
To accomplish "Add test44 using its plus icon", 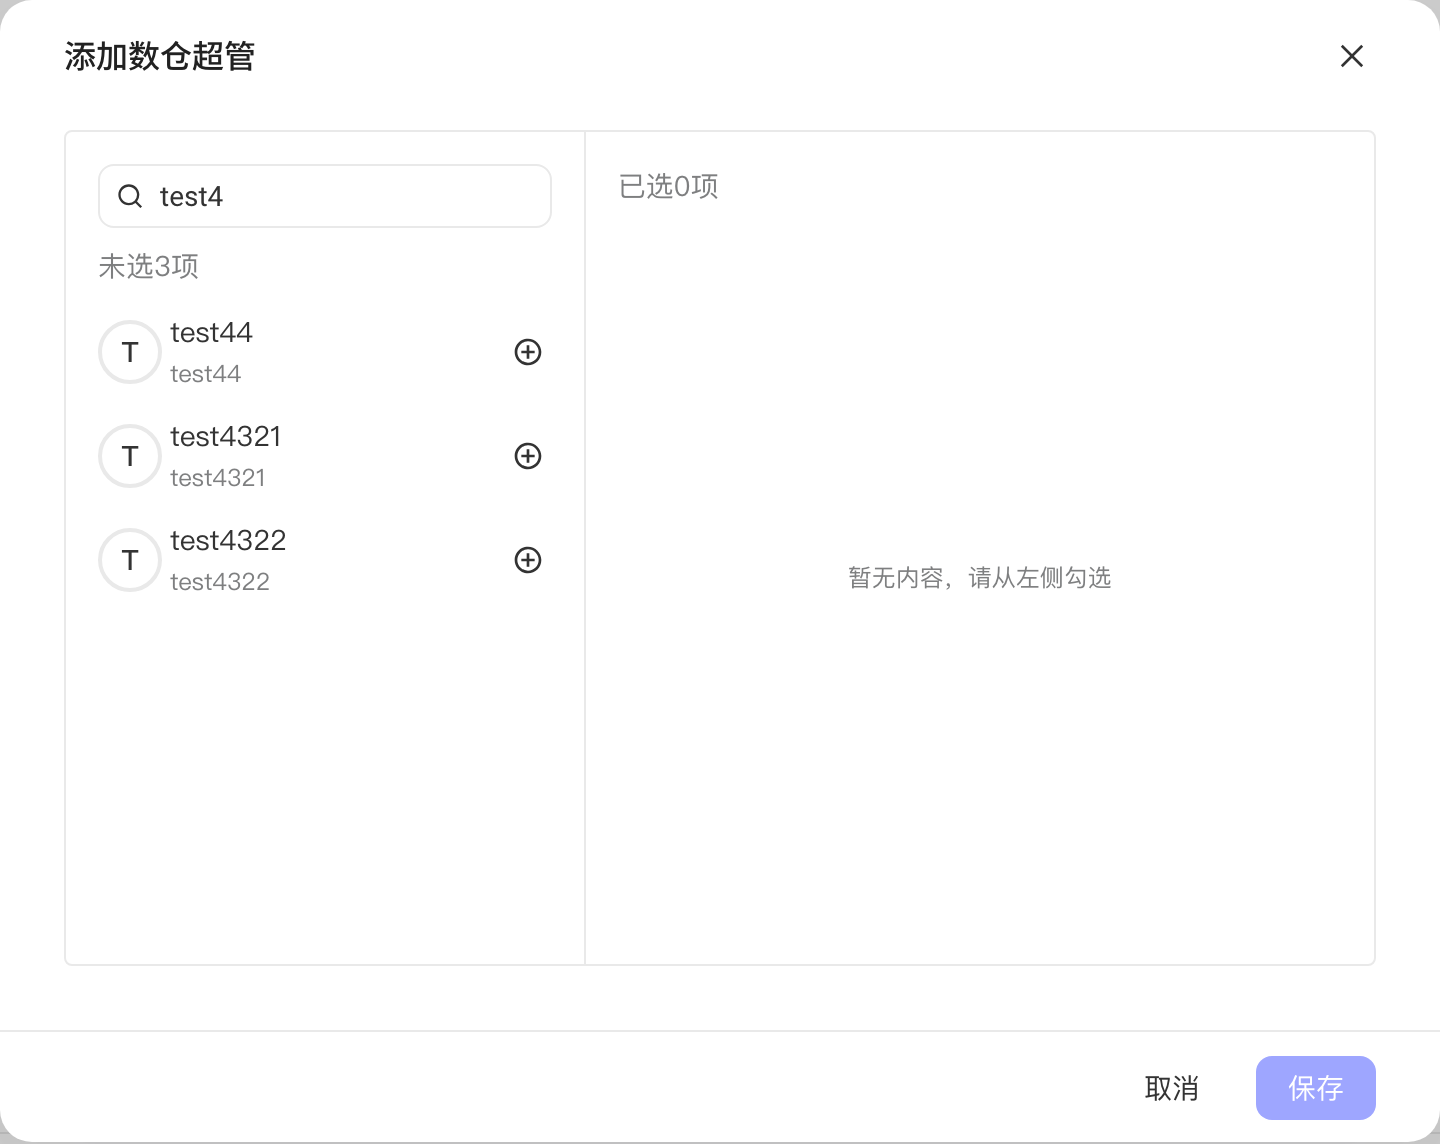I will 528,352.
